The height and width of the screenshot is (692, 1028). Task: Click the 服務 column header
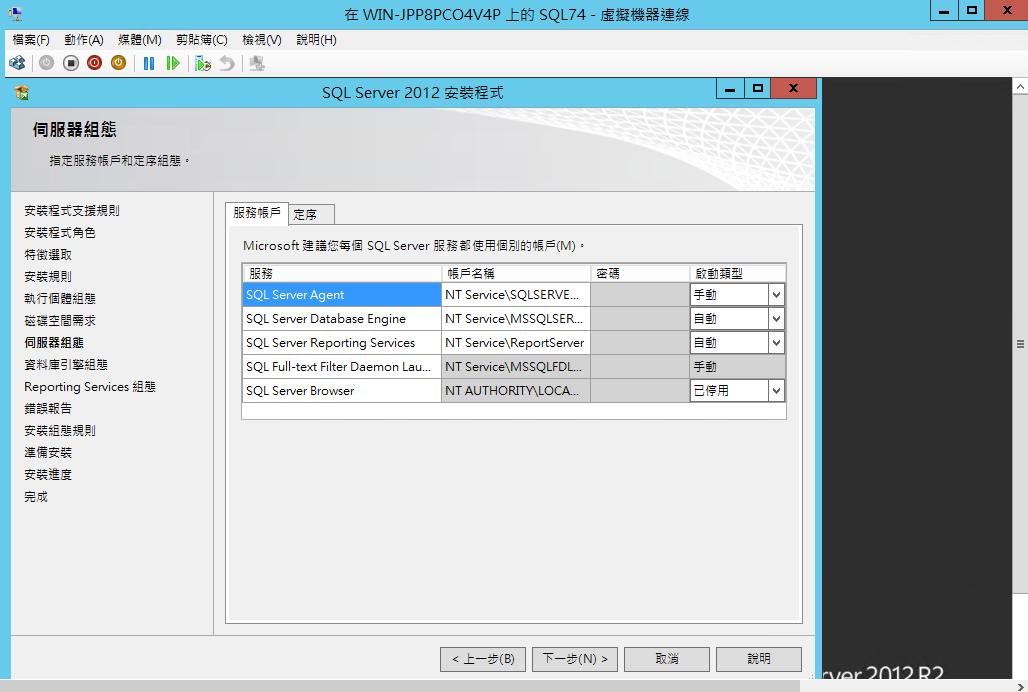342,273
